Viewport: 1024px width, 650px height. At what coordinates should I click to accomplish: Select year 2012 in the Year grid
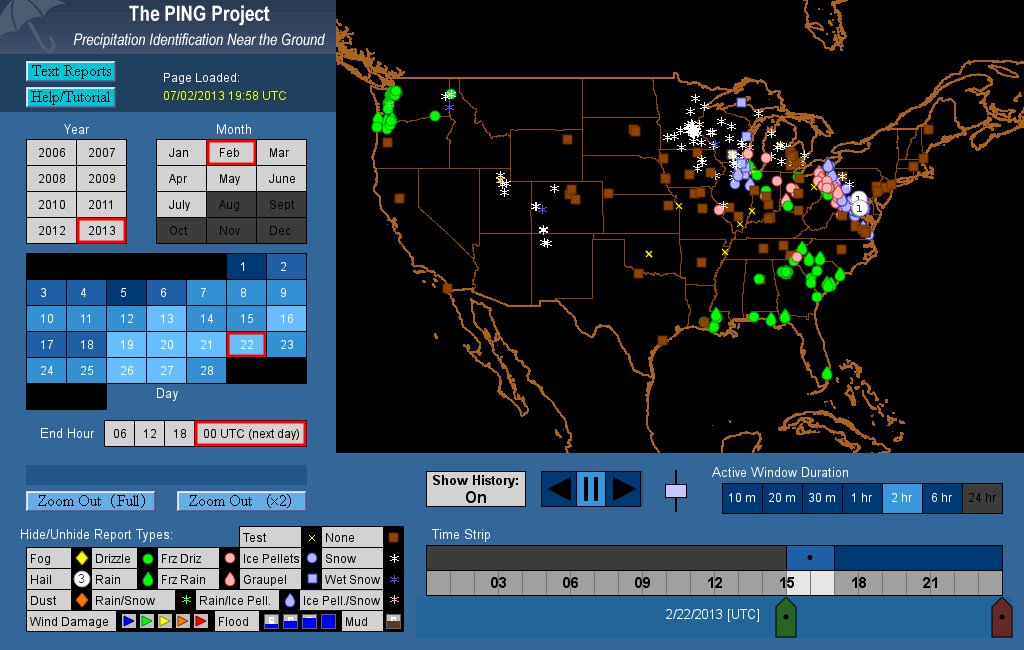pos(52,230)
